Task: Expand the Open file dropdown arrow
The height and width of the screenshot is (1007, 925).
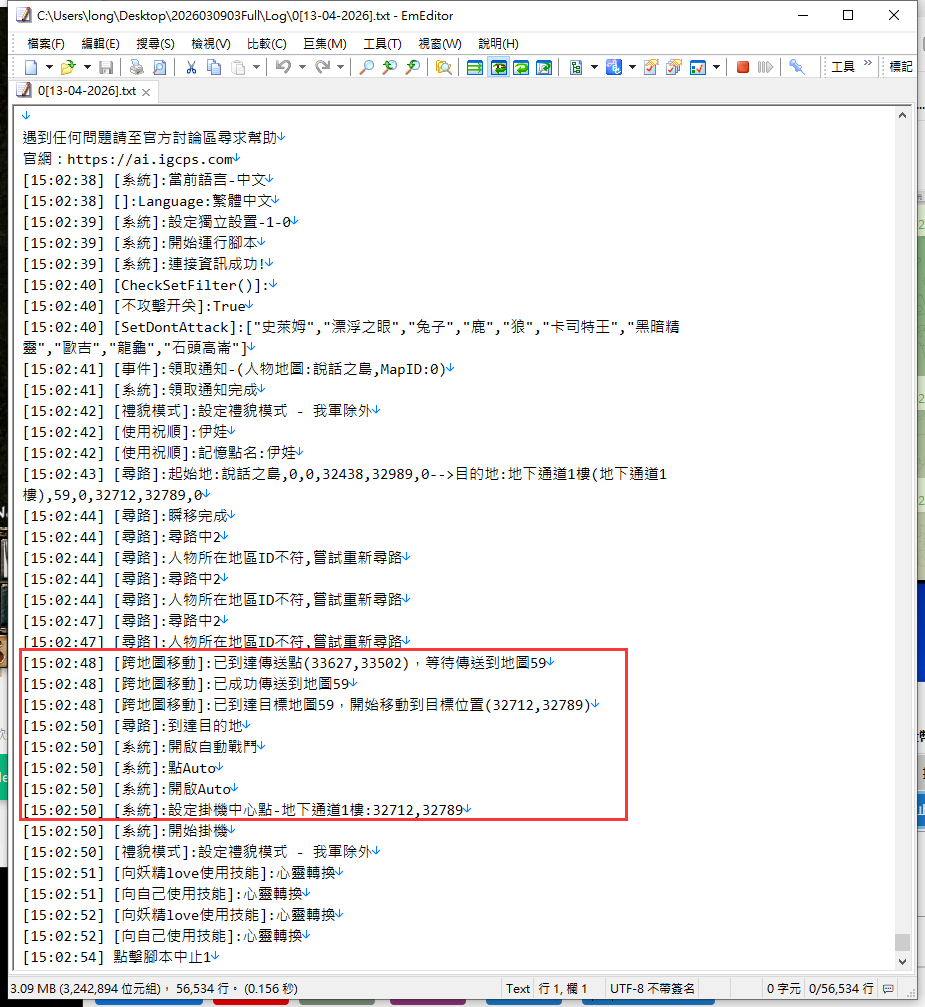Action: pos(87,67)
